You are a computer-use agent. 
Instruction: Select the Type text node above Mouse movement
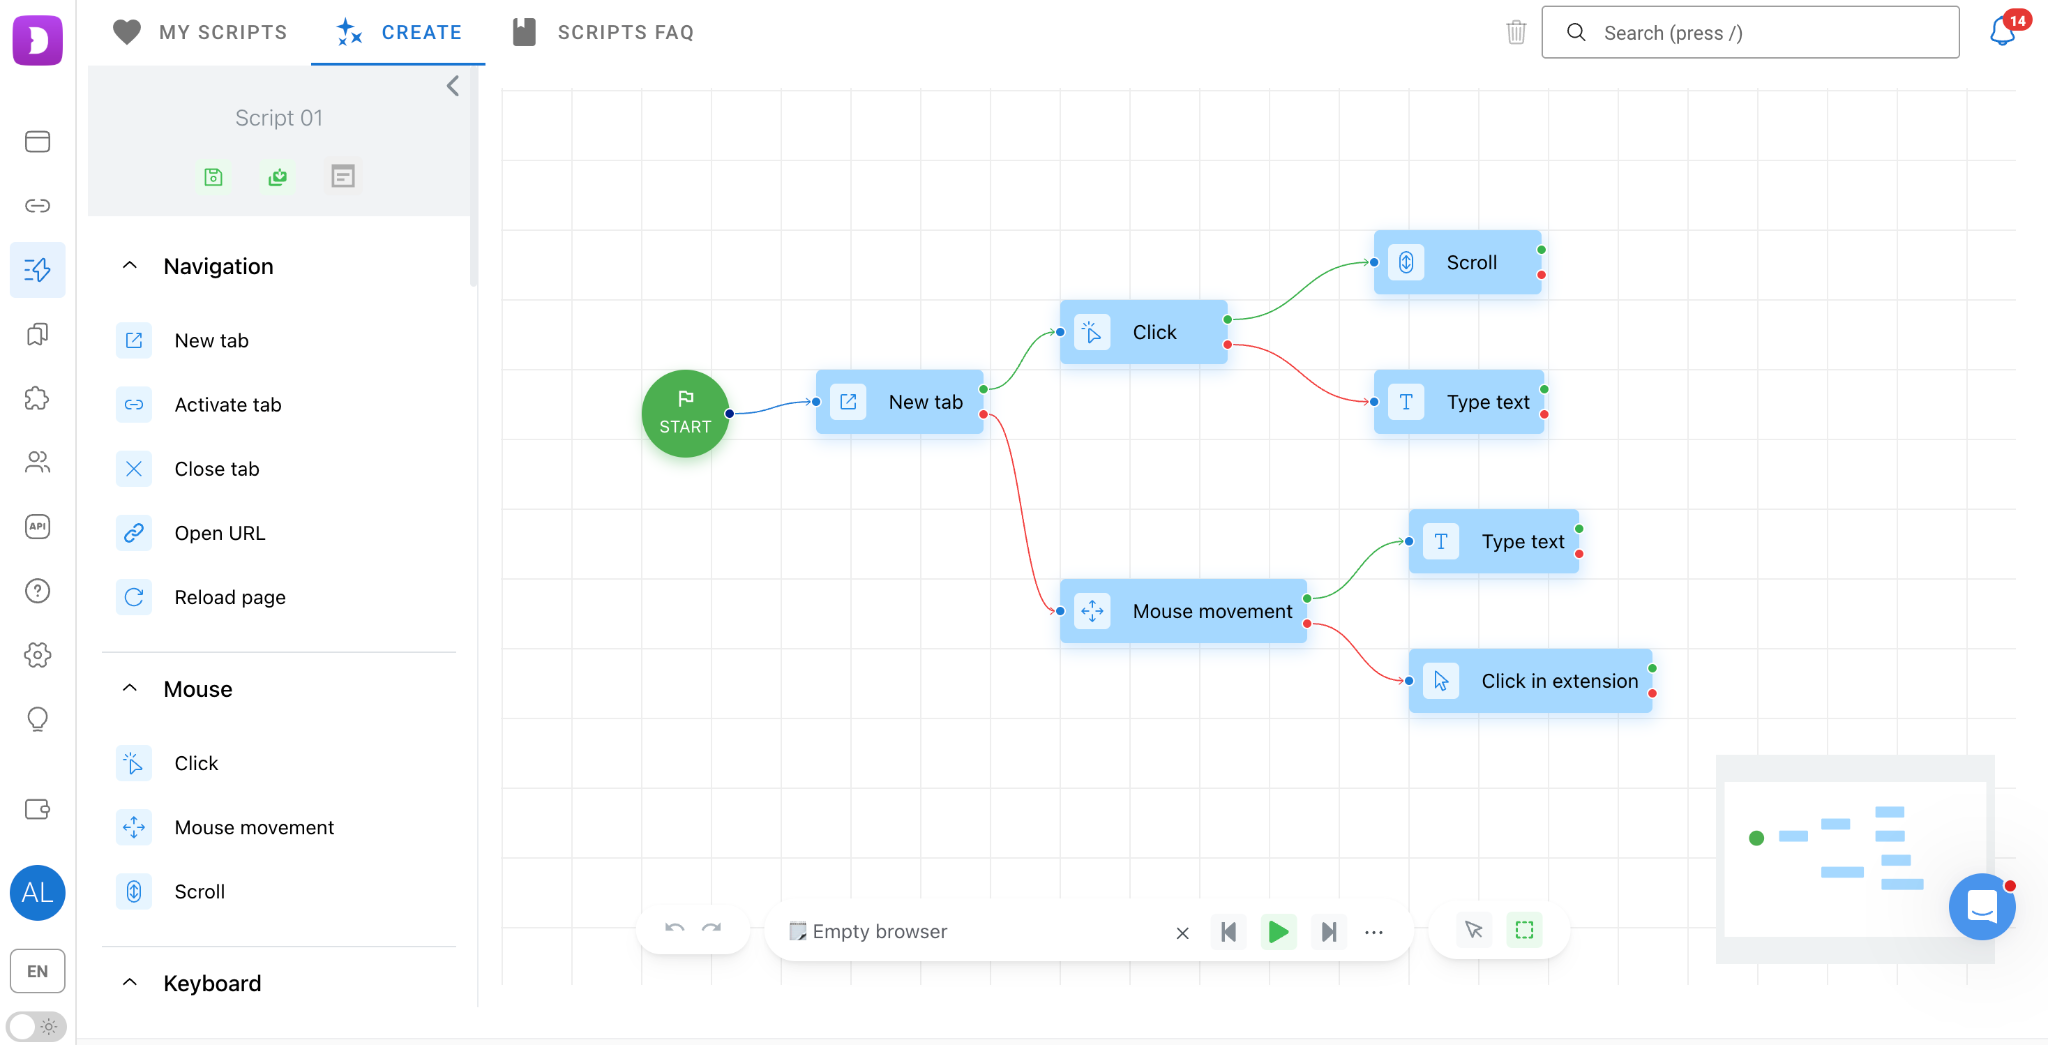pos(1494,541)
